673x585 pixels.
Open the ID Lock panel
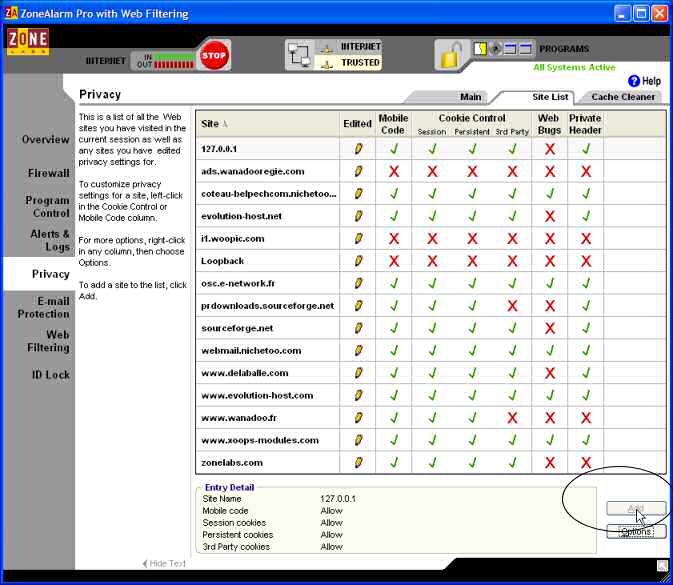click(51, 375)
